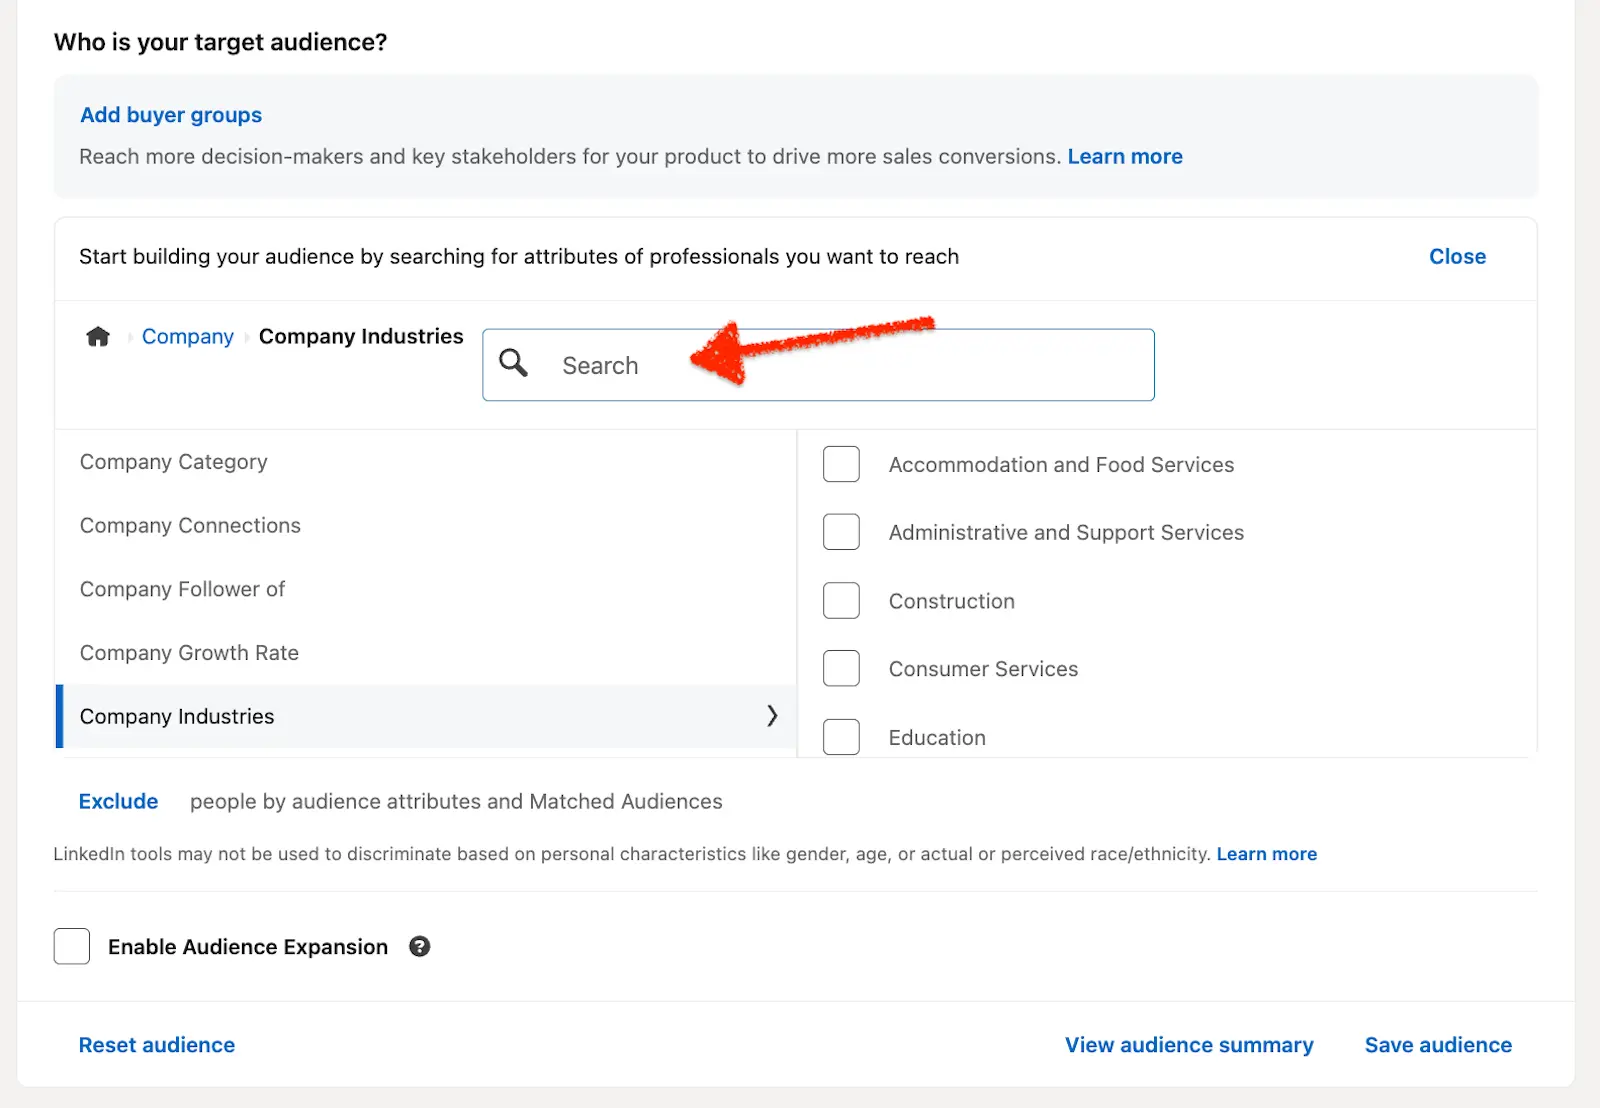The height and width of the screenshot is (1108, 1600).
Task: Enable the Consumer Services checkbox
Action: tap(841, 669)
